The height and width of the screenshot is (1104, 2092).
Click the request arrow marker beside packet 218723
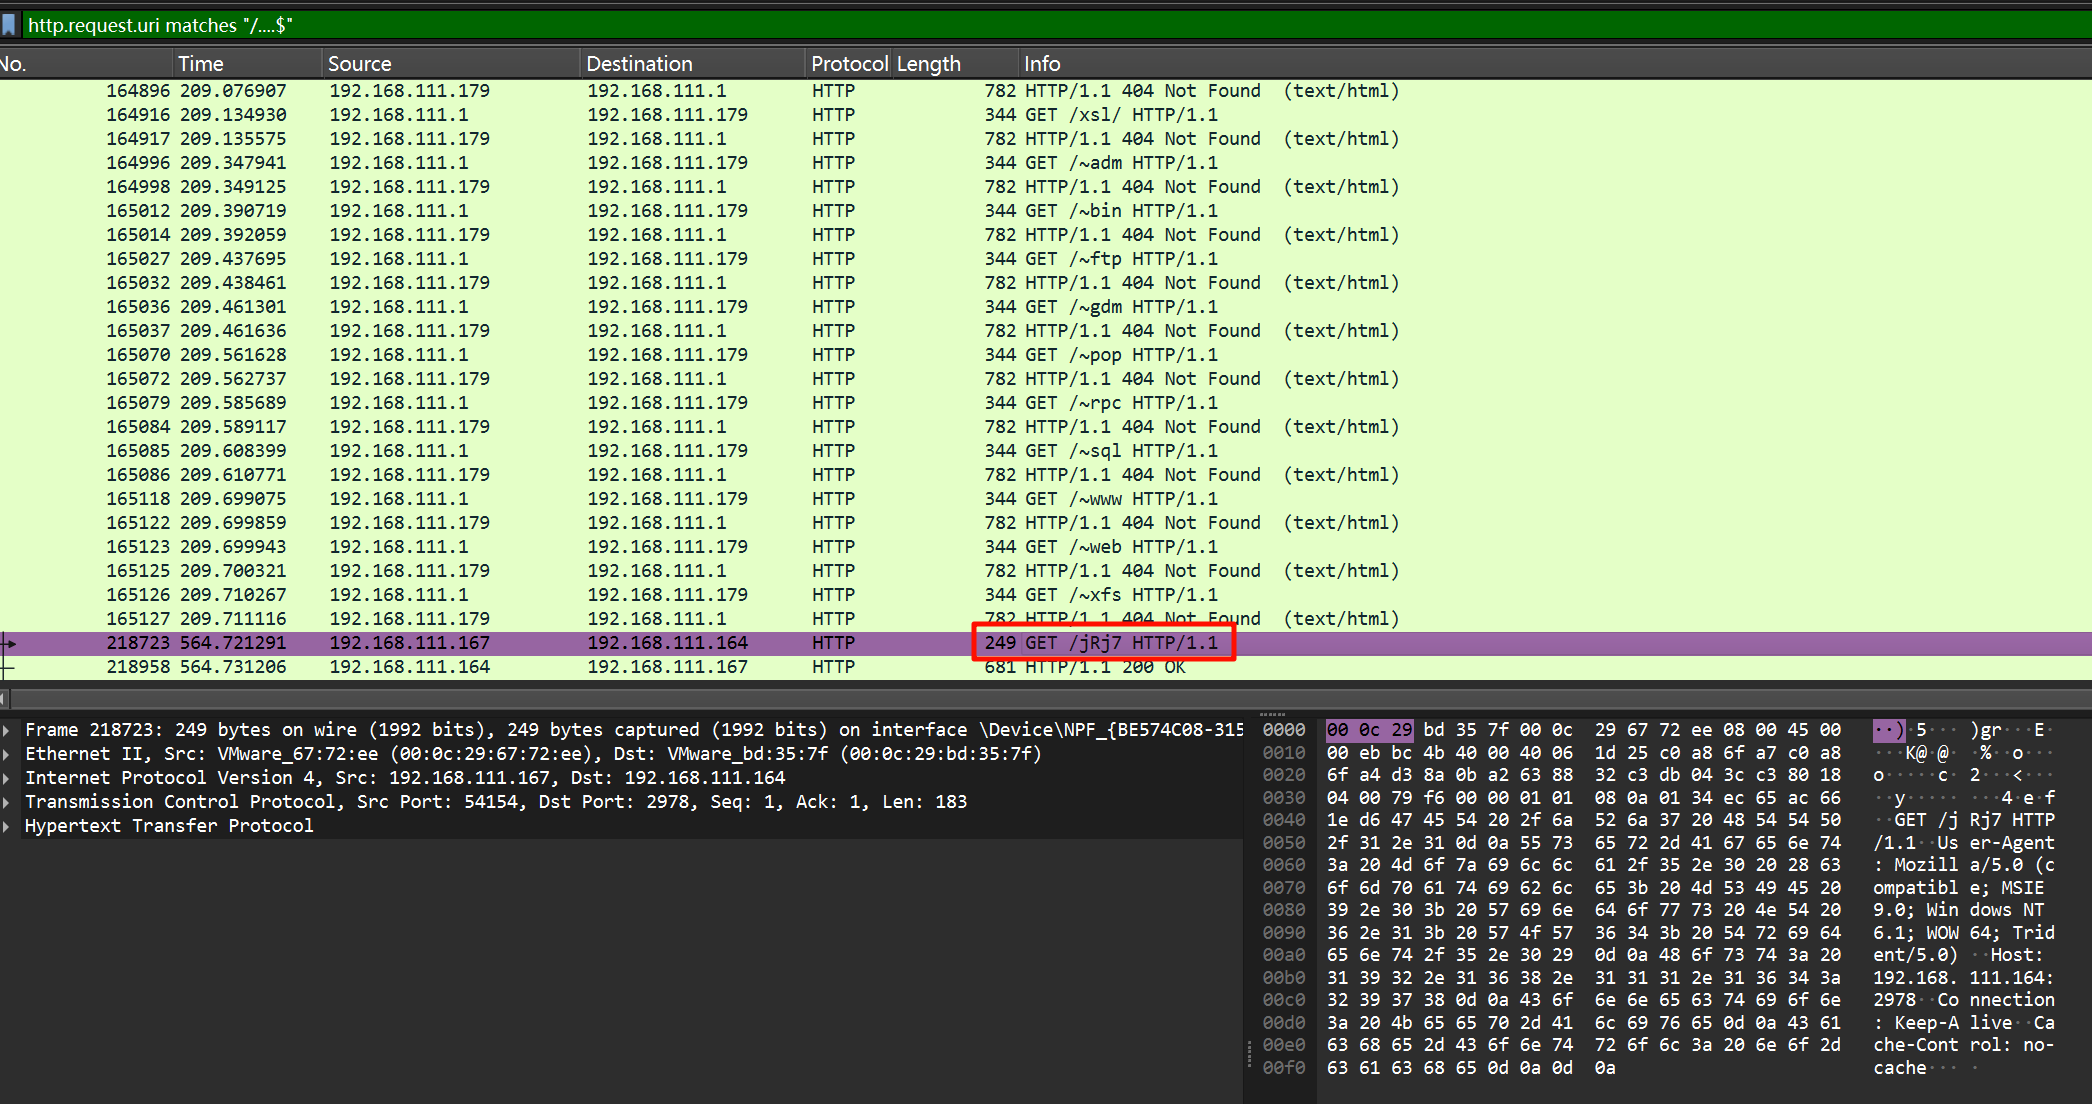click(x=9, y=643)
